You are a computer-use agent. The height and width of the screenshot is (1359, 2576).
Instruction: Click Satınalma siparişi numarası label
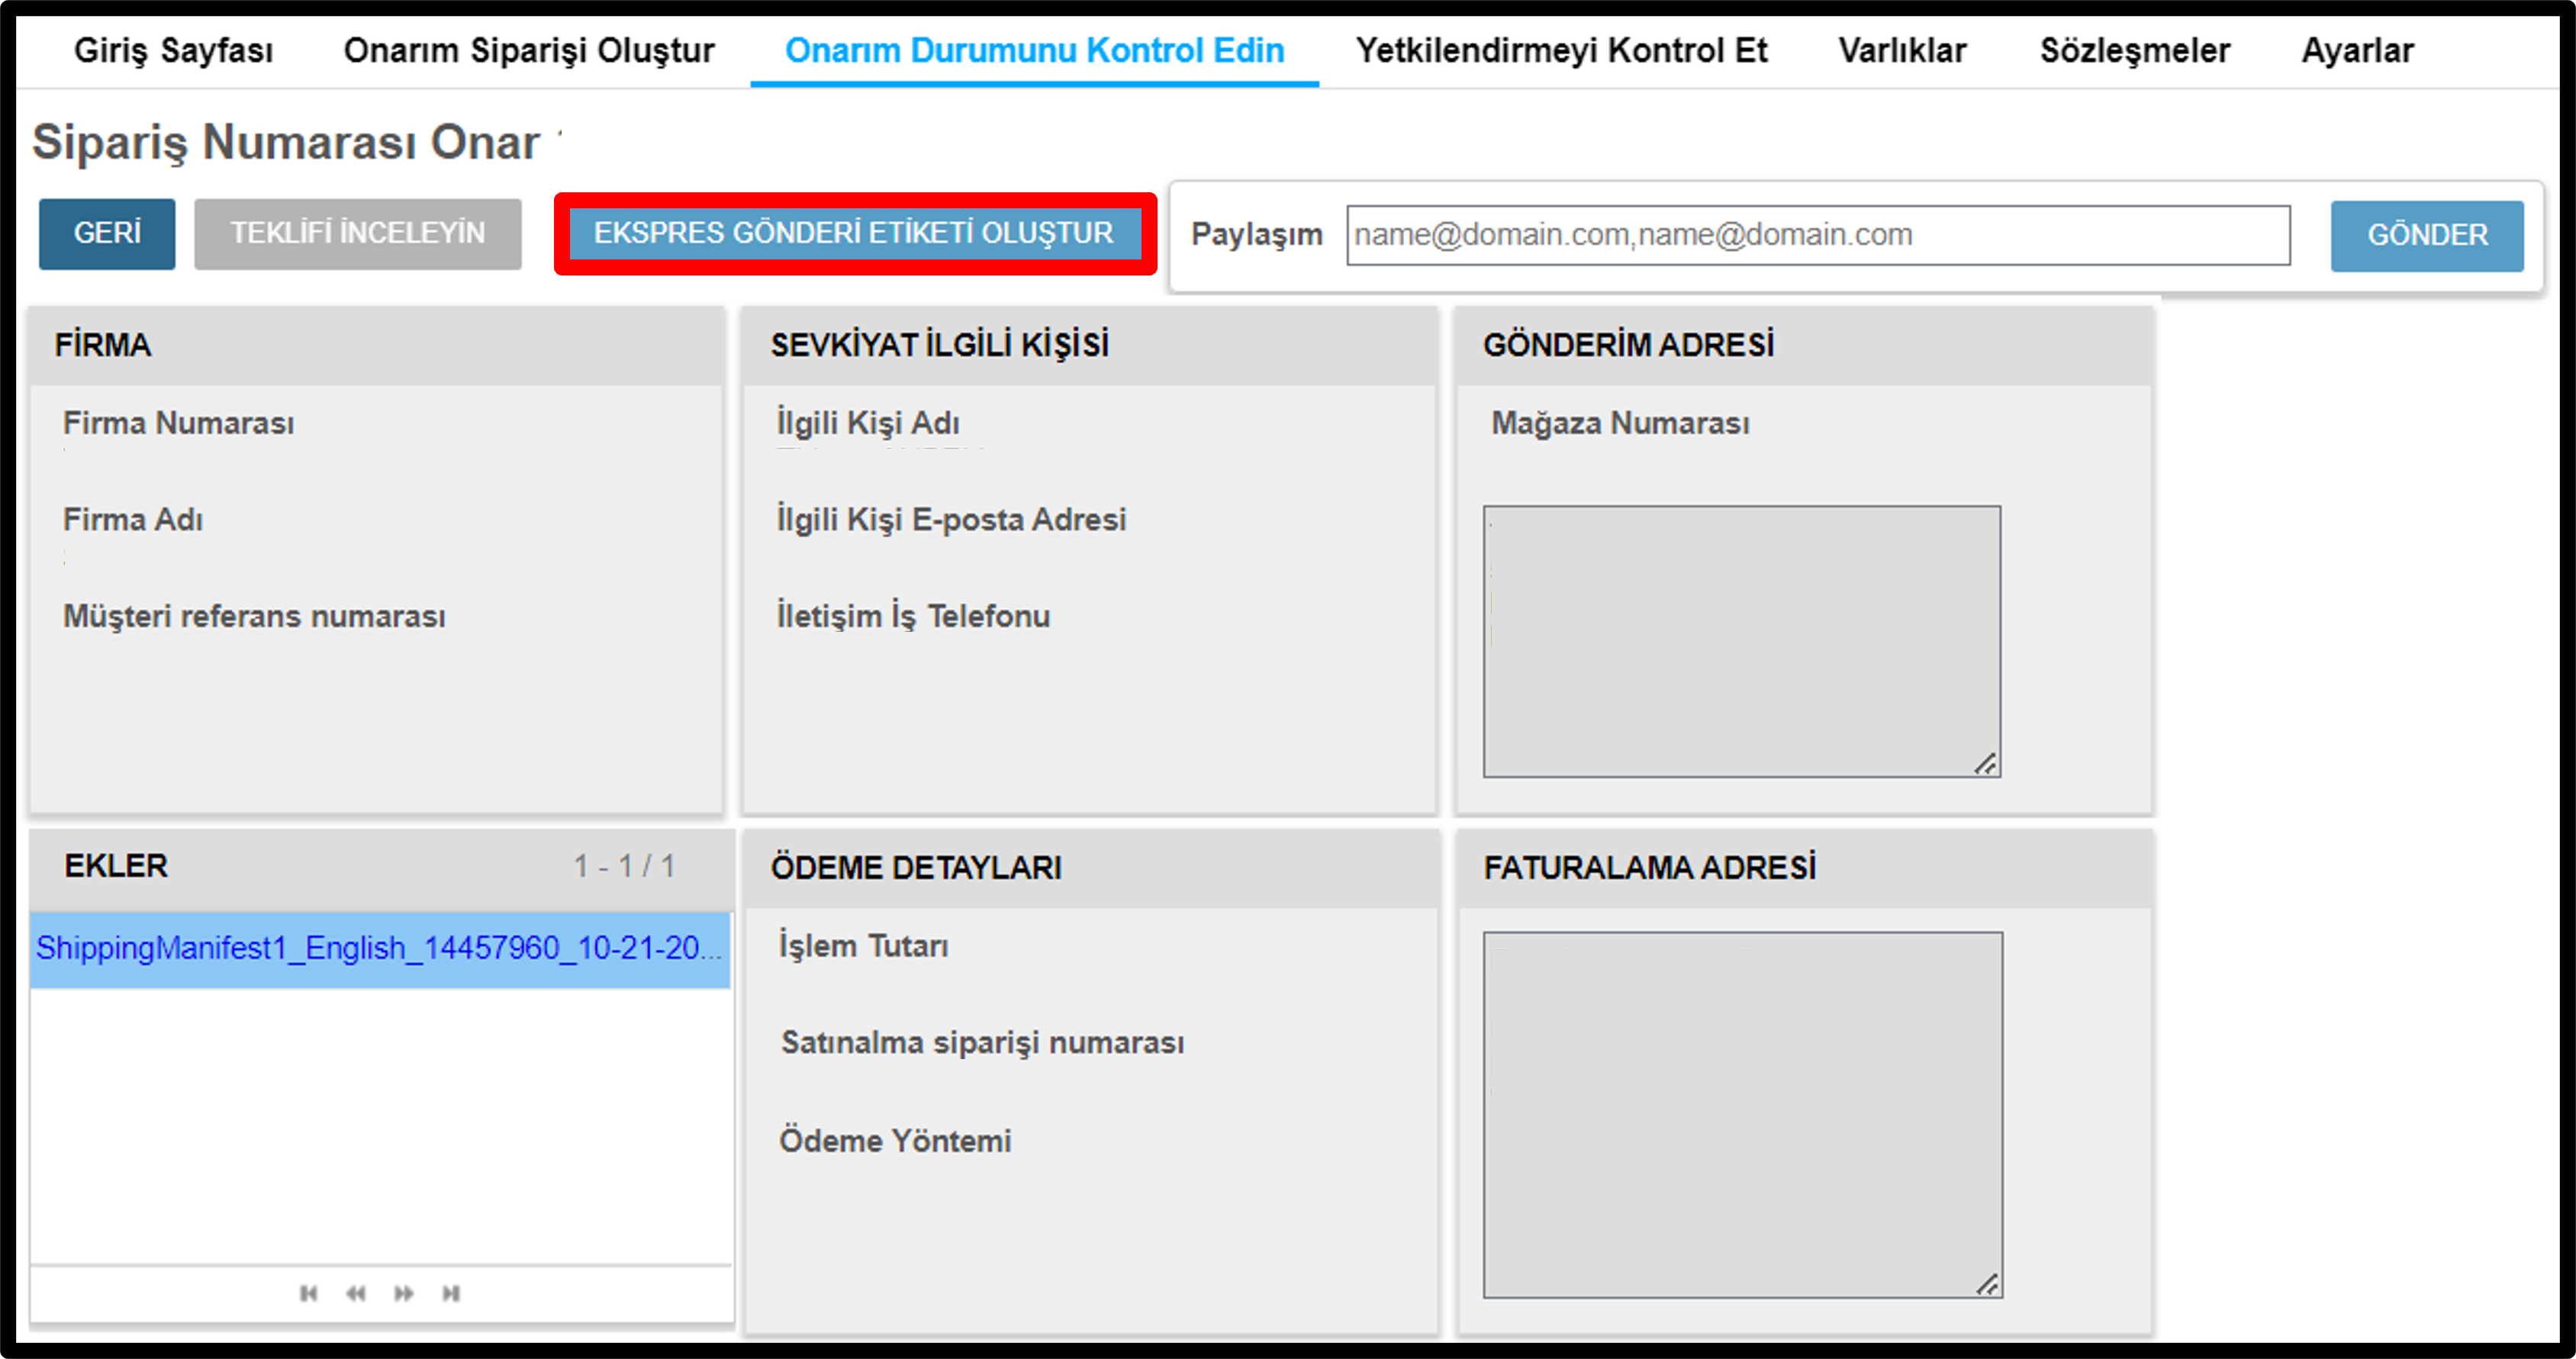(x=983, y=1043)
